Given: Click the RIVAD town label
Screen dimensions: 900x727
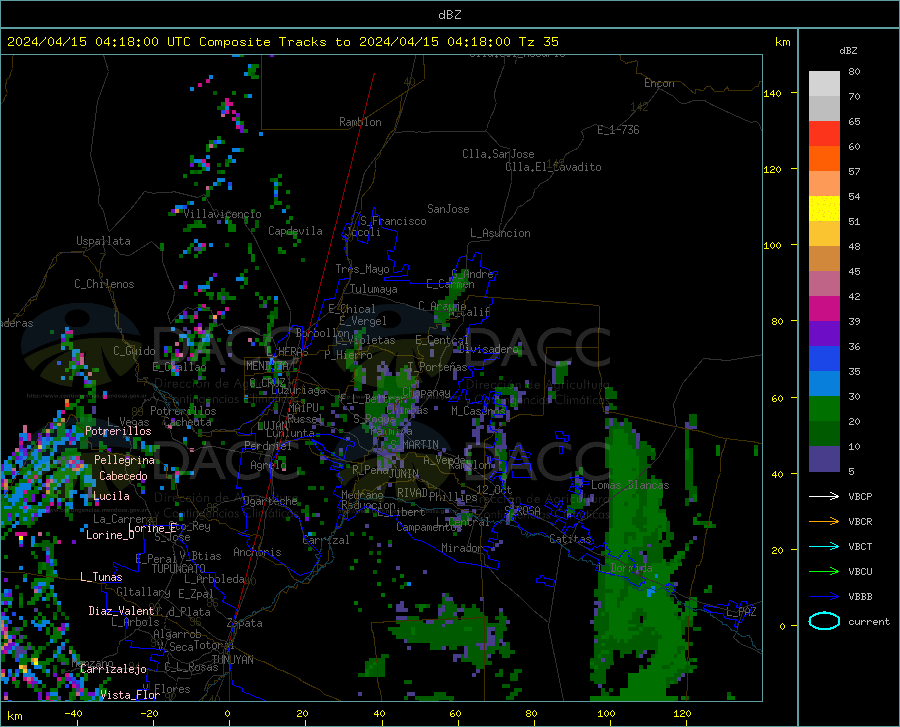Looking at the screenshot, I should point(412,493).
